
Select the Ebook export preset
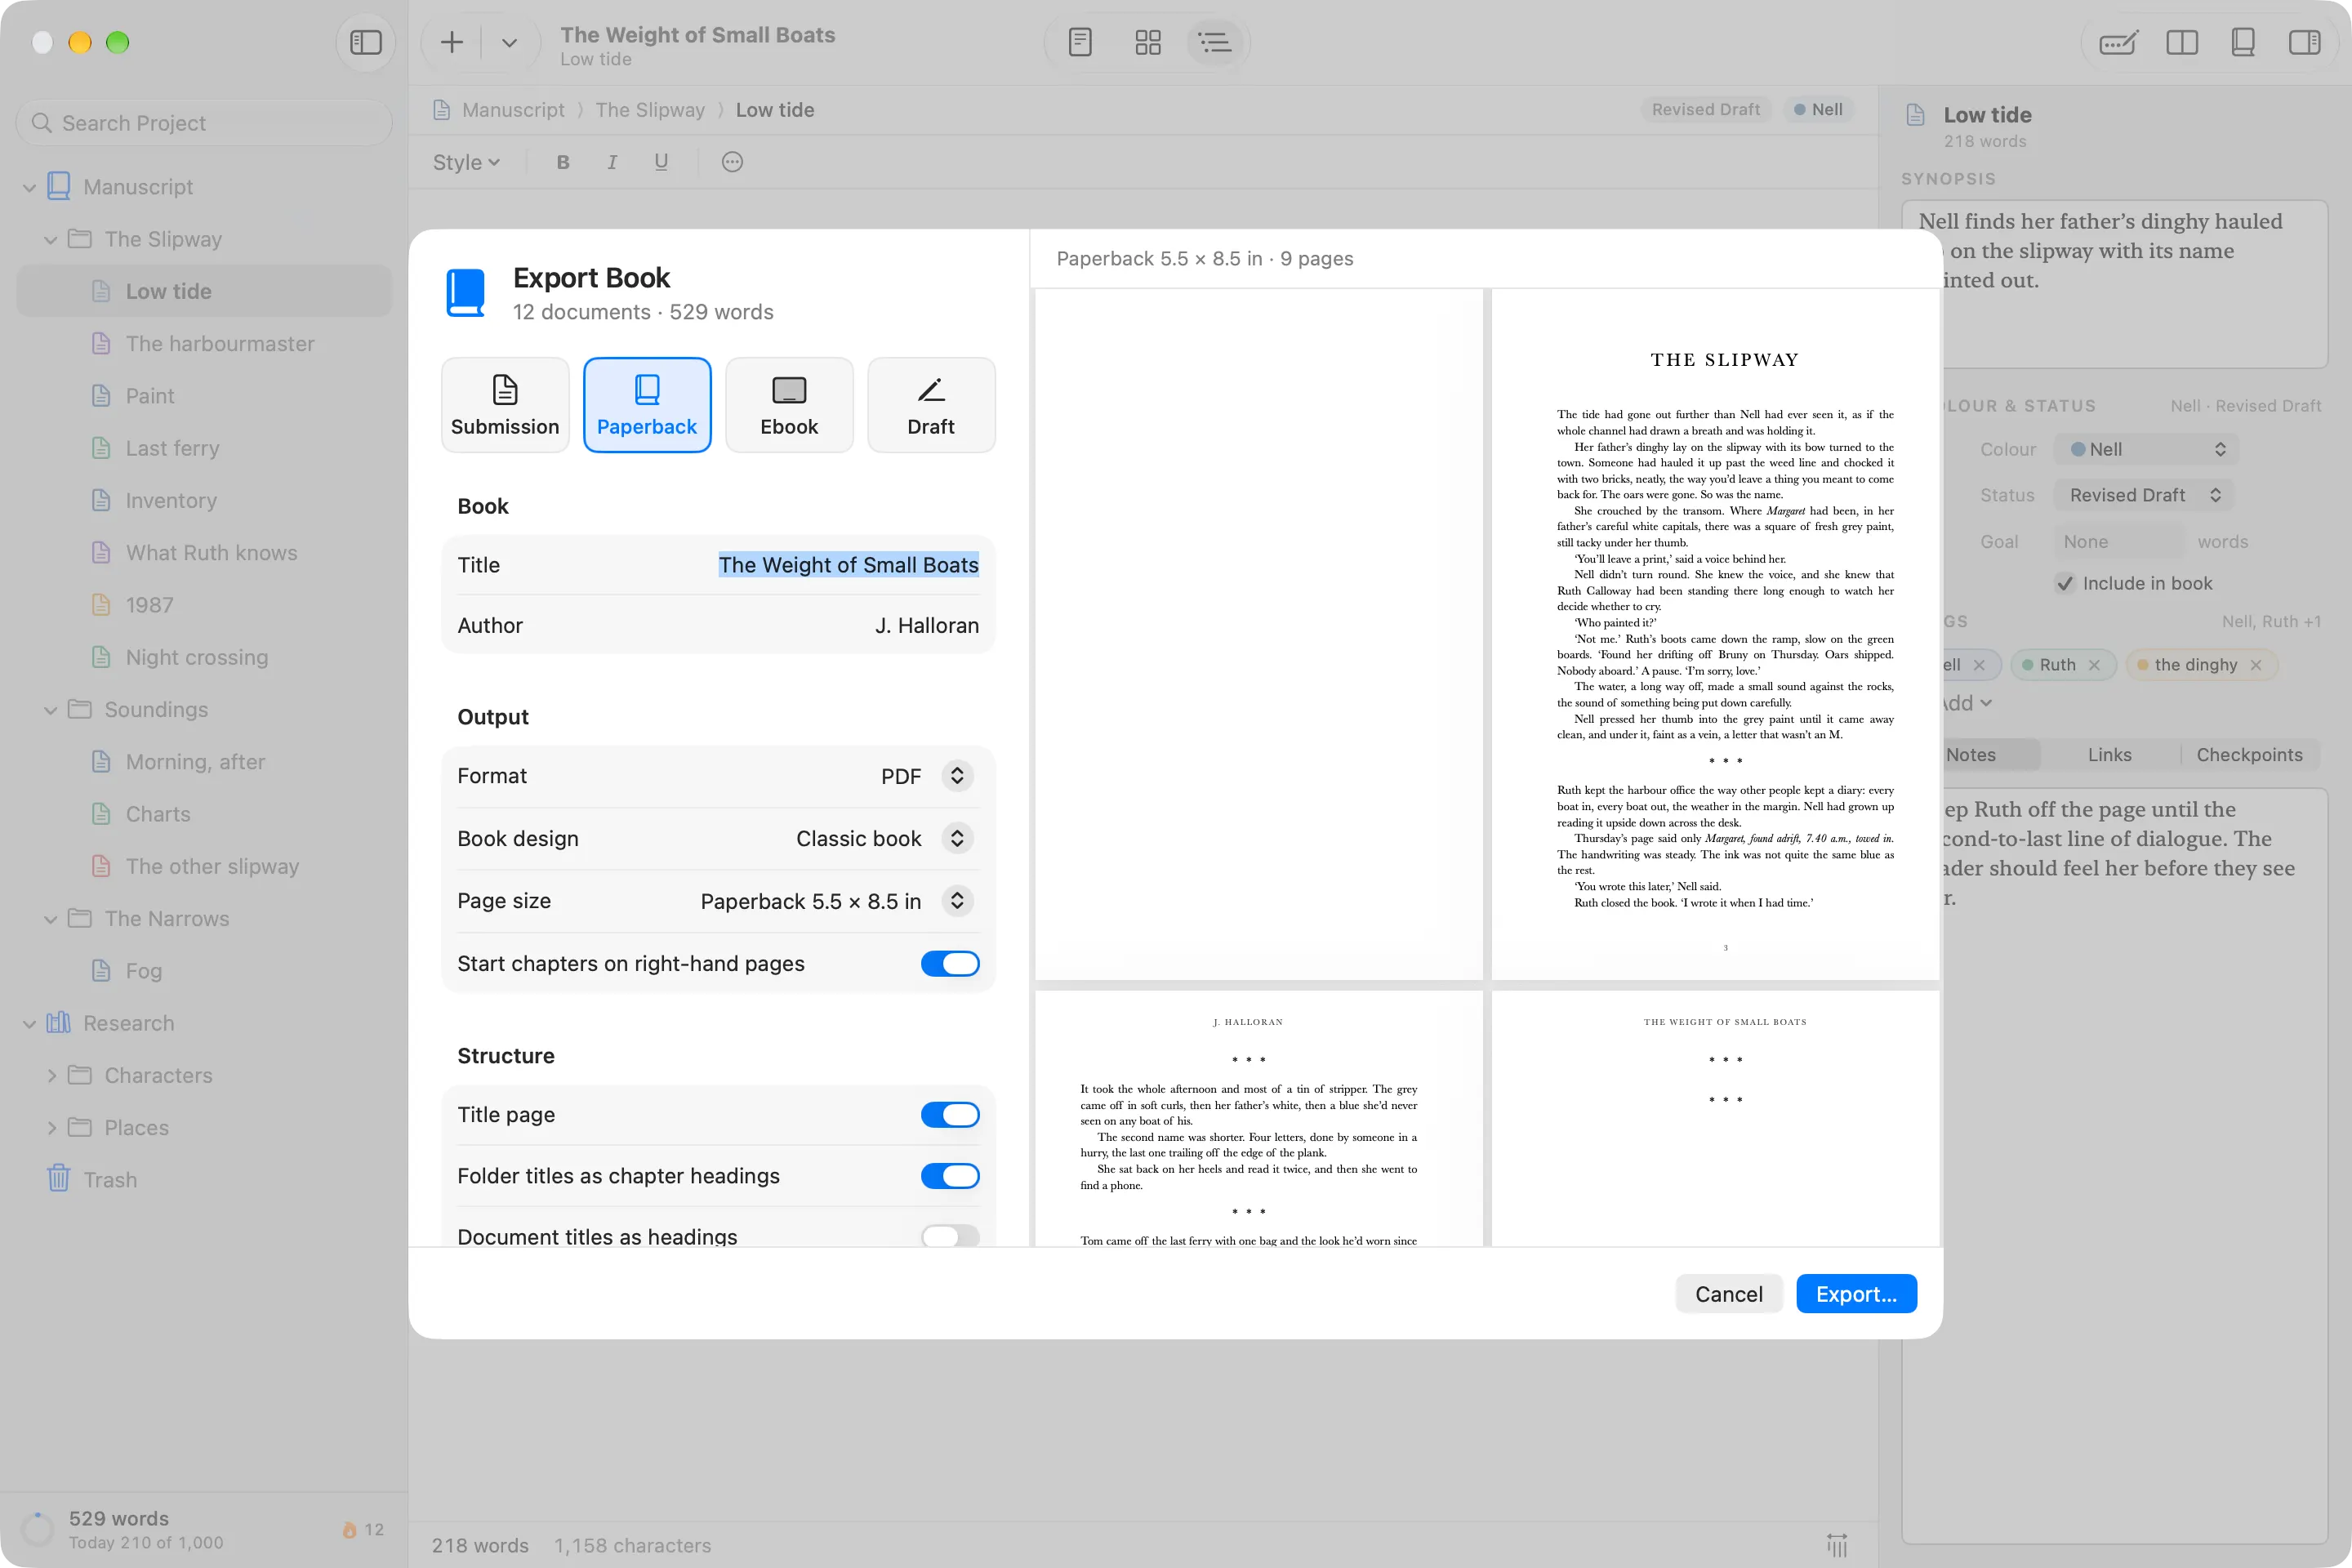(788, 405)
